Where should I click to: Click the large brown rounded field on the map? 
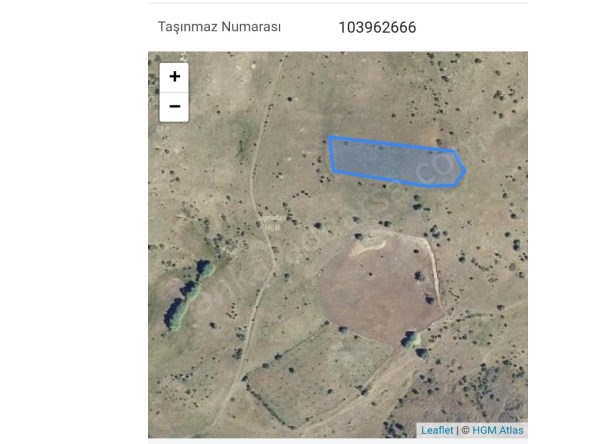(x=378, y=289)
